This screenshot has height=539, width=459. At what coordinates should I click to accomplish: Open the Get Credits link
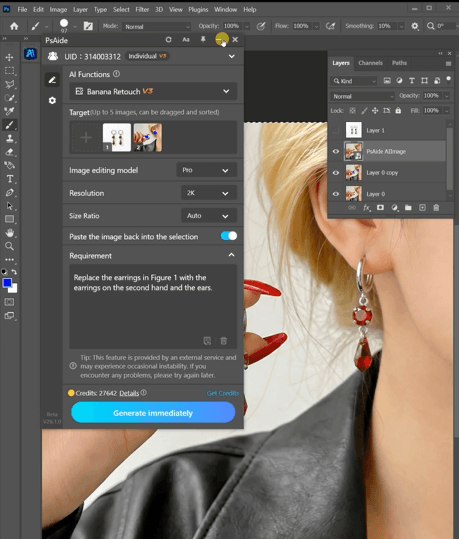[x=222, y=393]
